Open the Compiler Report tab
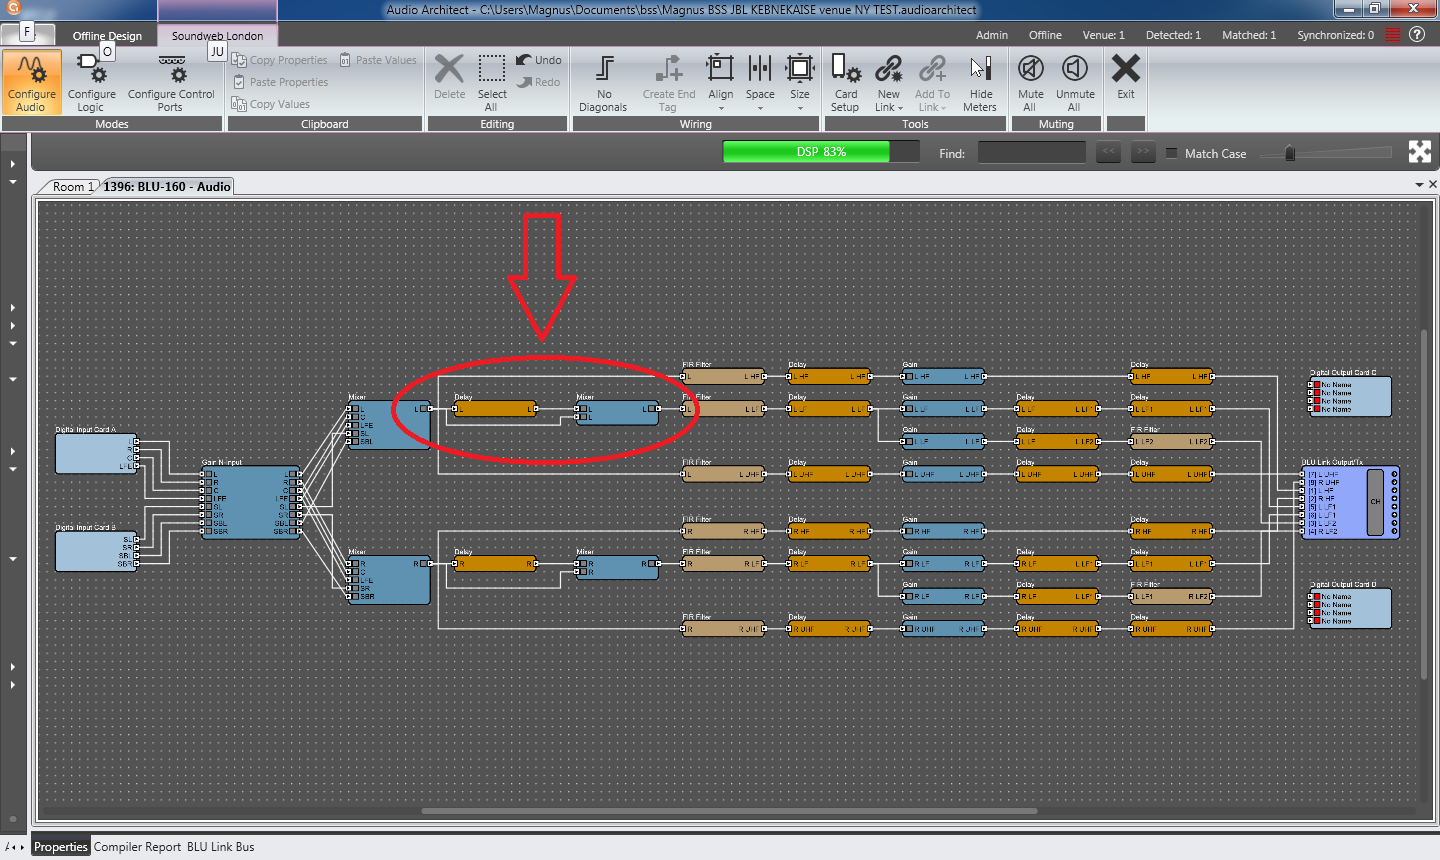The image size is (1440, 860). [x=137, y=847]
